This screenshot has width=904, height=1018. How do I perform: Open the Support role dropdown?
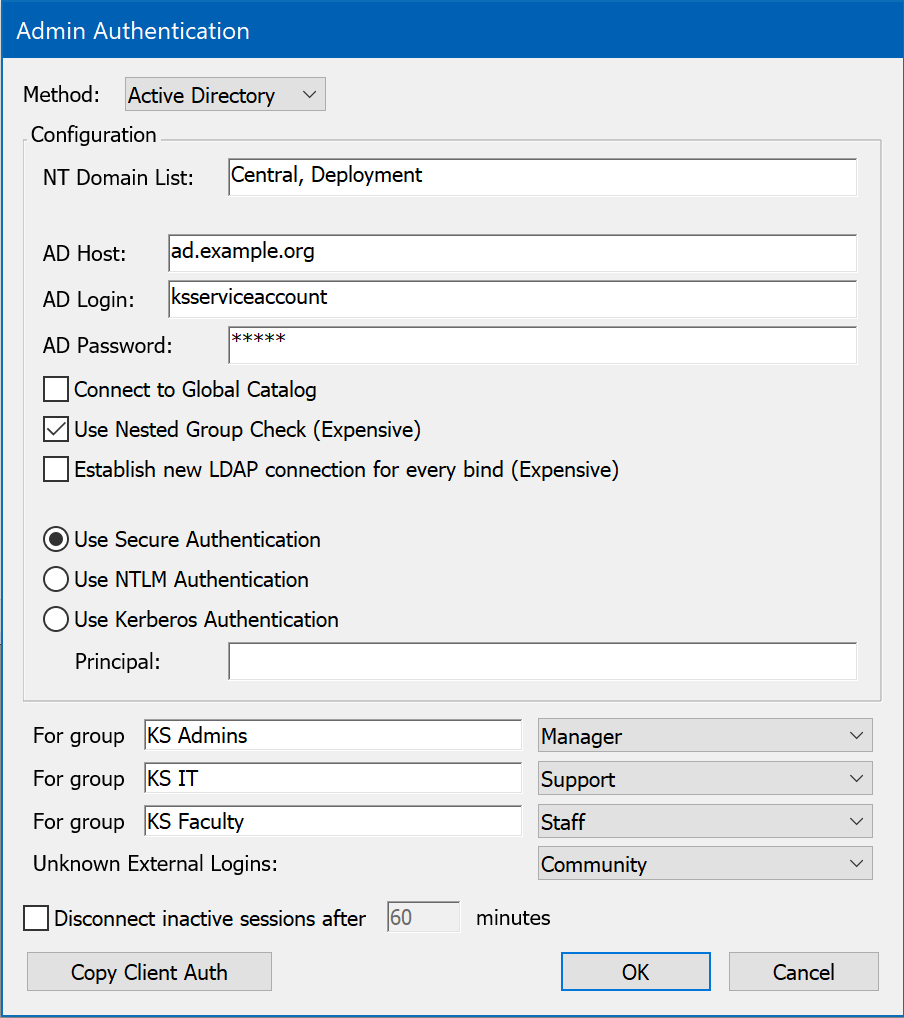[x=704, y=779]
